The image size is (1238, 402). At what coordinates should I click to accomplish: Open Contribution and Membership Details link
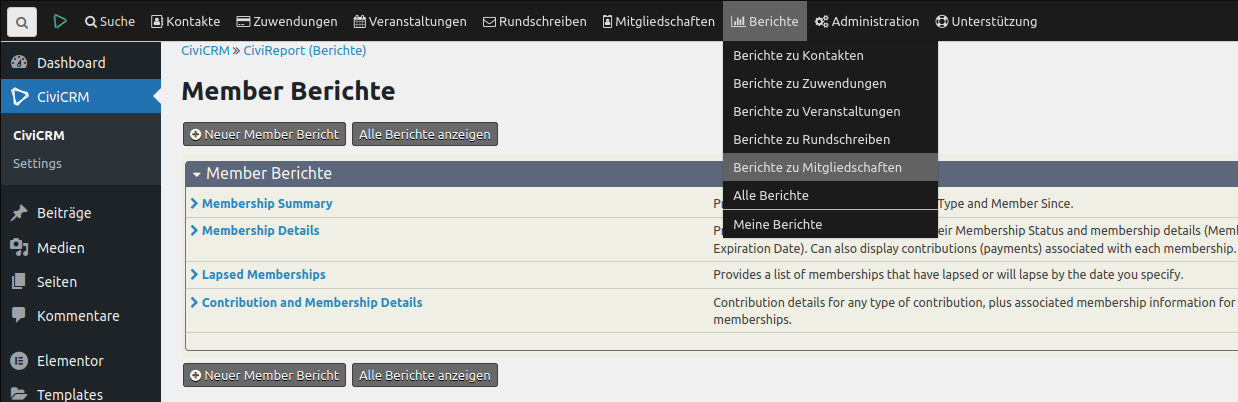(312, 303)
